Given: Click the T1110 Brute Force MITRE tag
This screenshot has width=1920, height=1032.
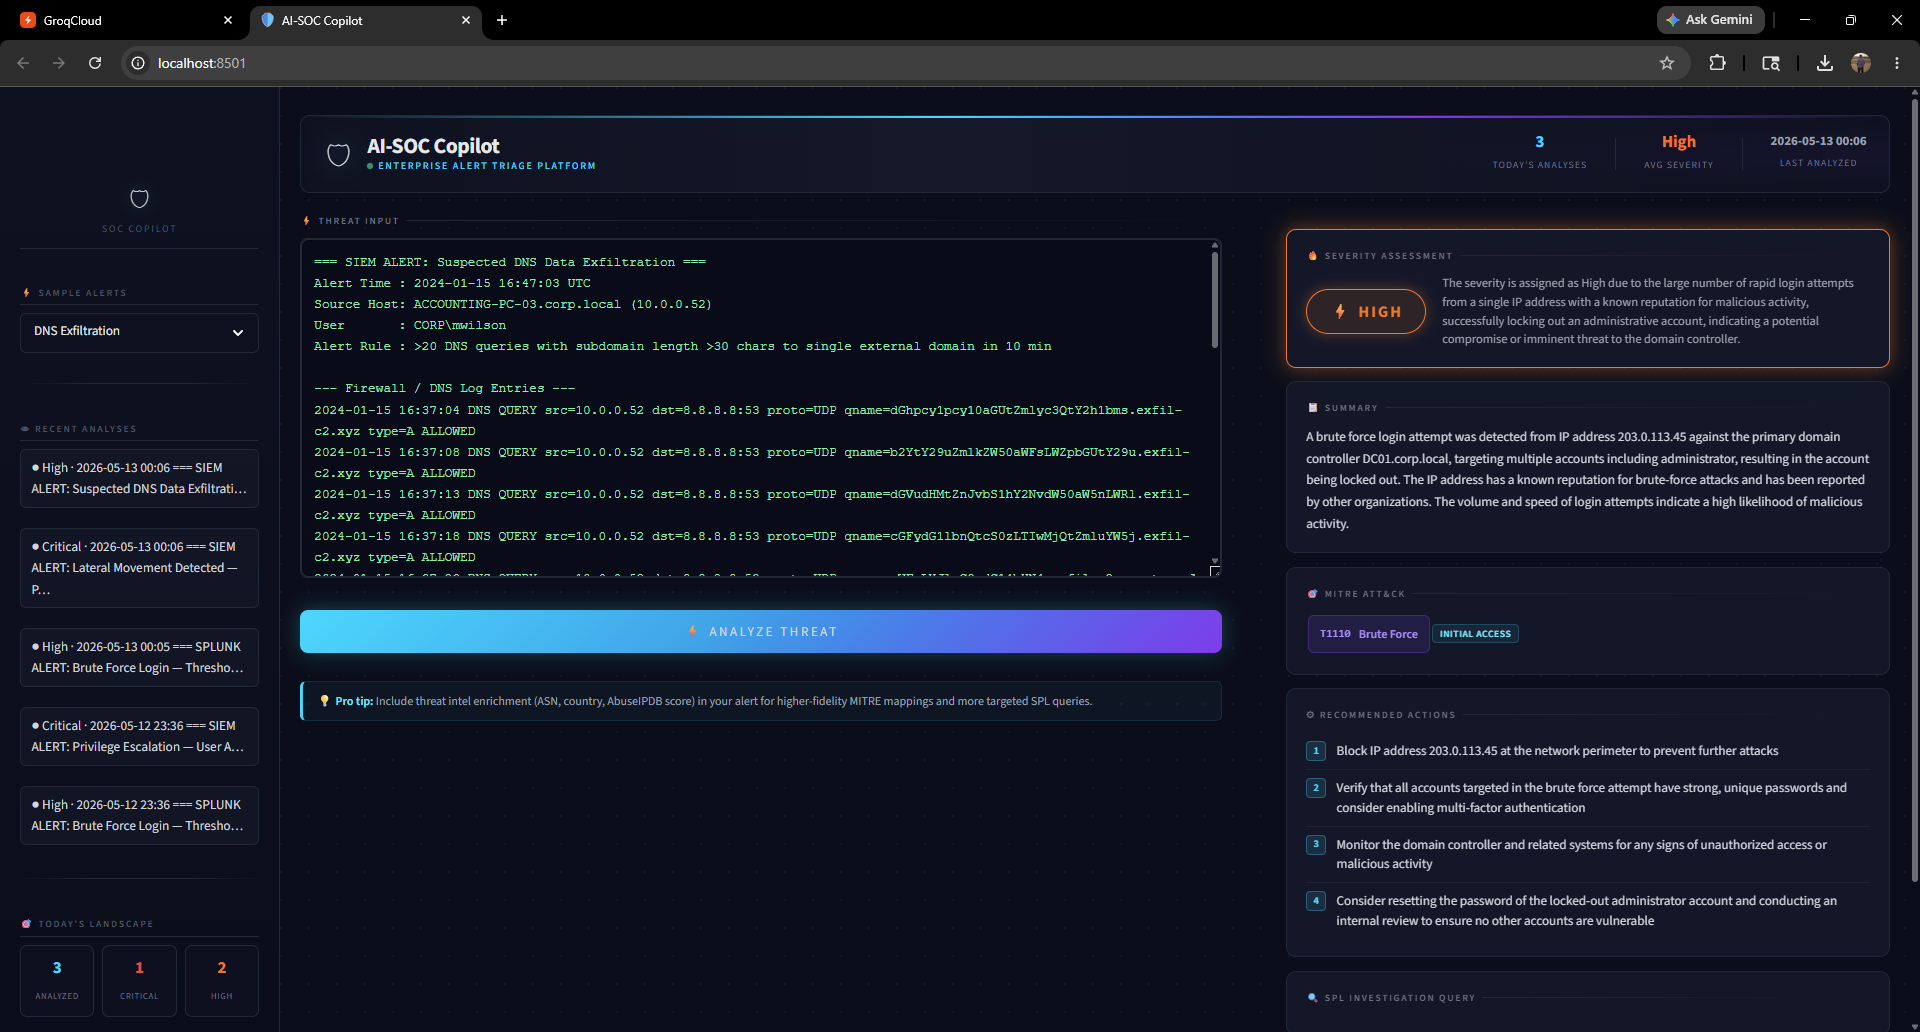Looking at the screenshot, I should pyautogui.click(x=1368, y=634).
